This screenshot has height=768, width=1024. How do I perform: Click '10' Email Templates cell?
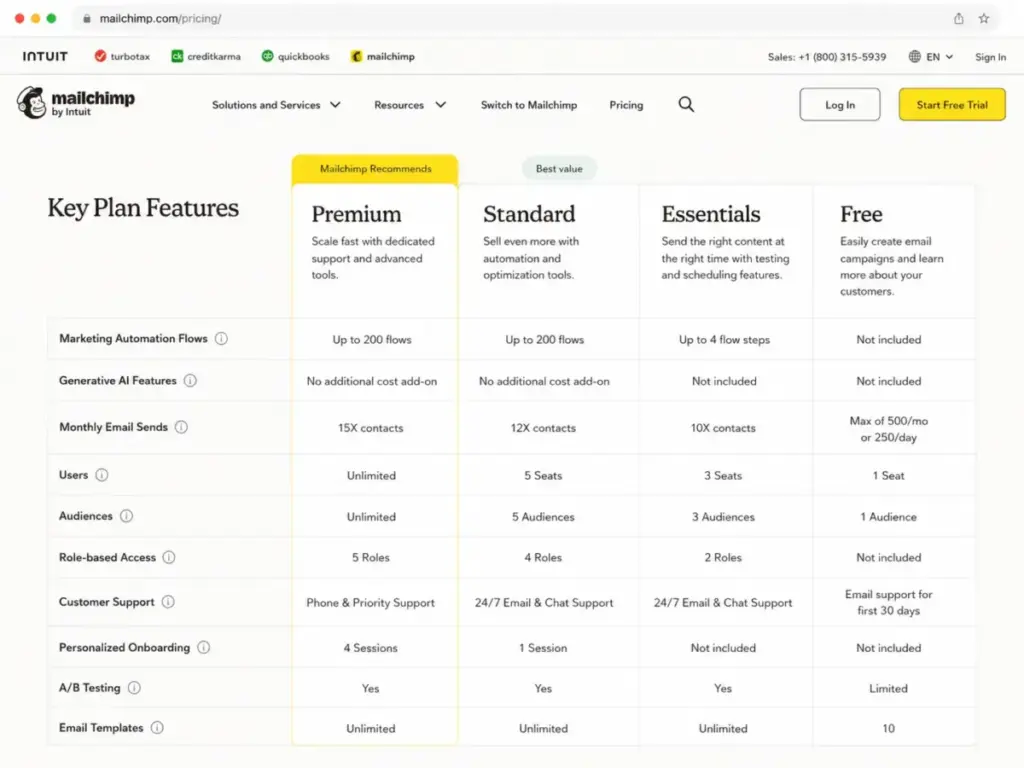click(x=888, y=728)
